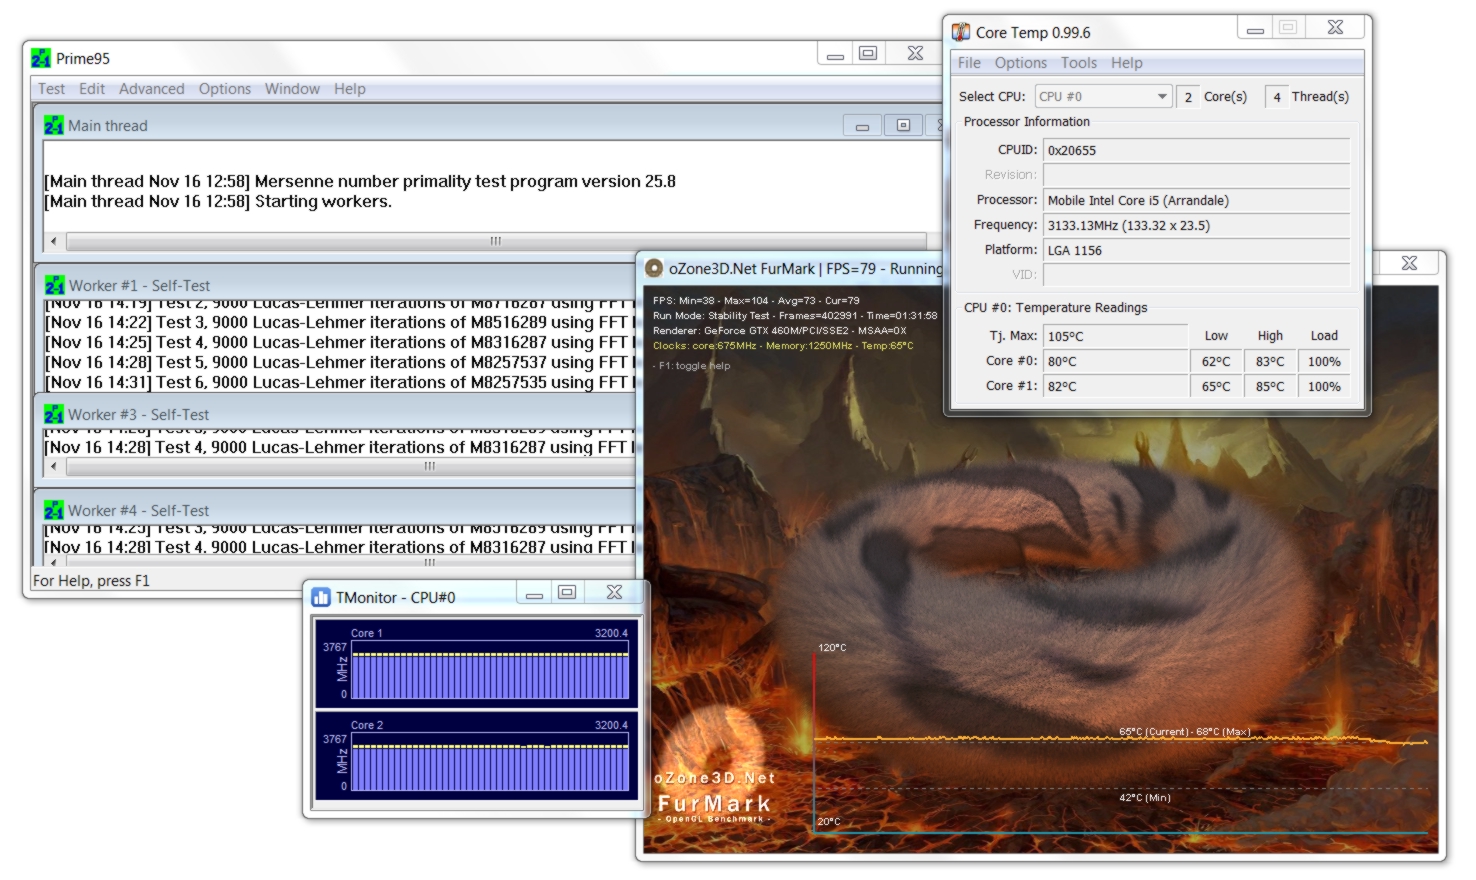Click Core #0 Low 62°C value
Viewport: 1476px width, 880px height.
(x=1216, y=362)
